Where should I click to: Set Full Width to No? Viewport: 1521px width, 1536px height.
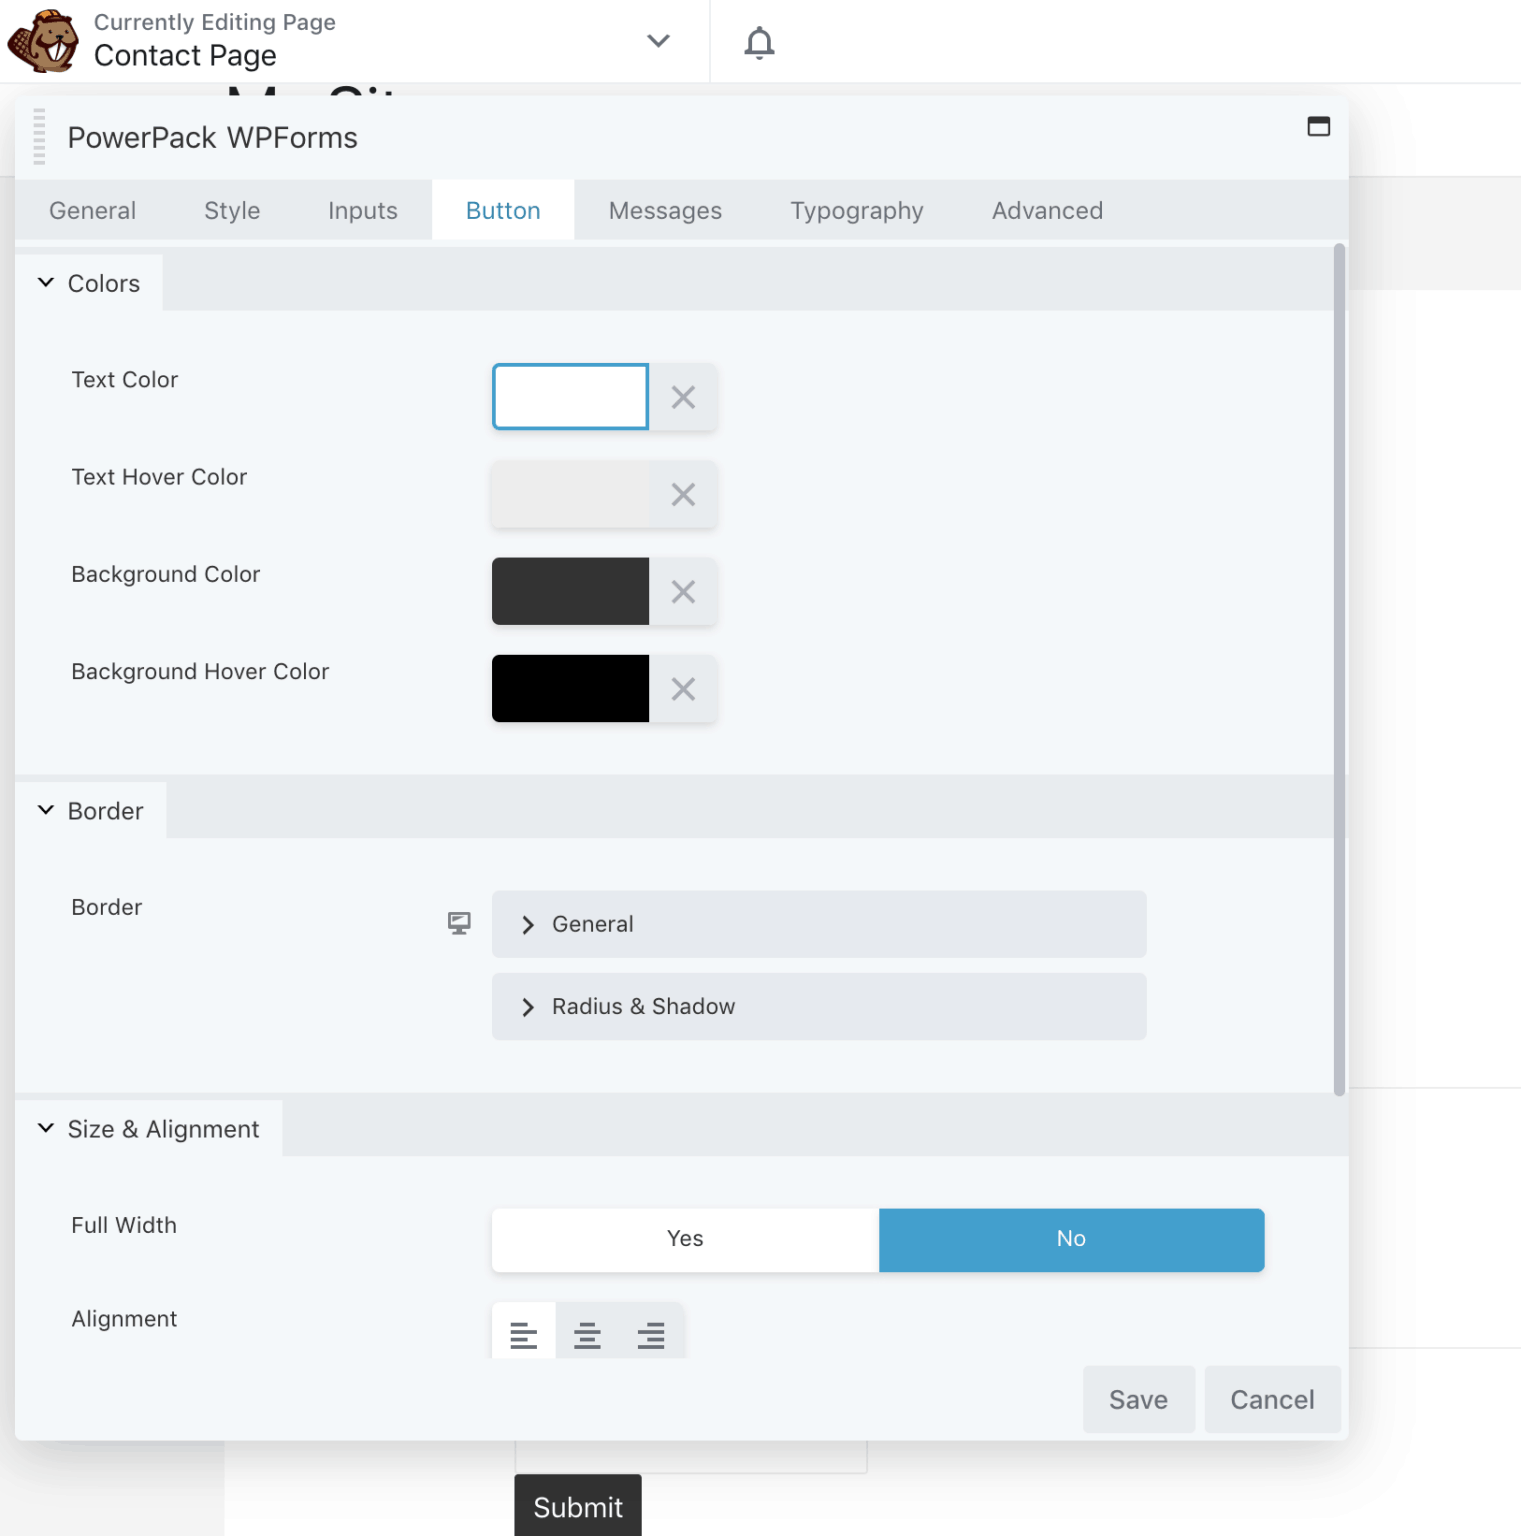pos(1071,1239)
